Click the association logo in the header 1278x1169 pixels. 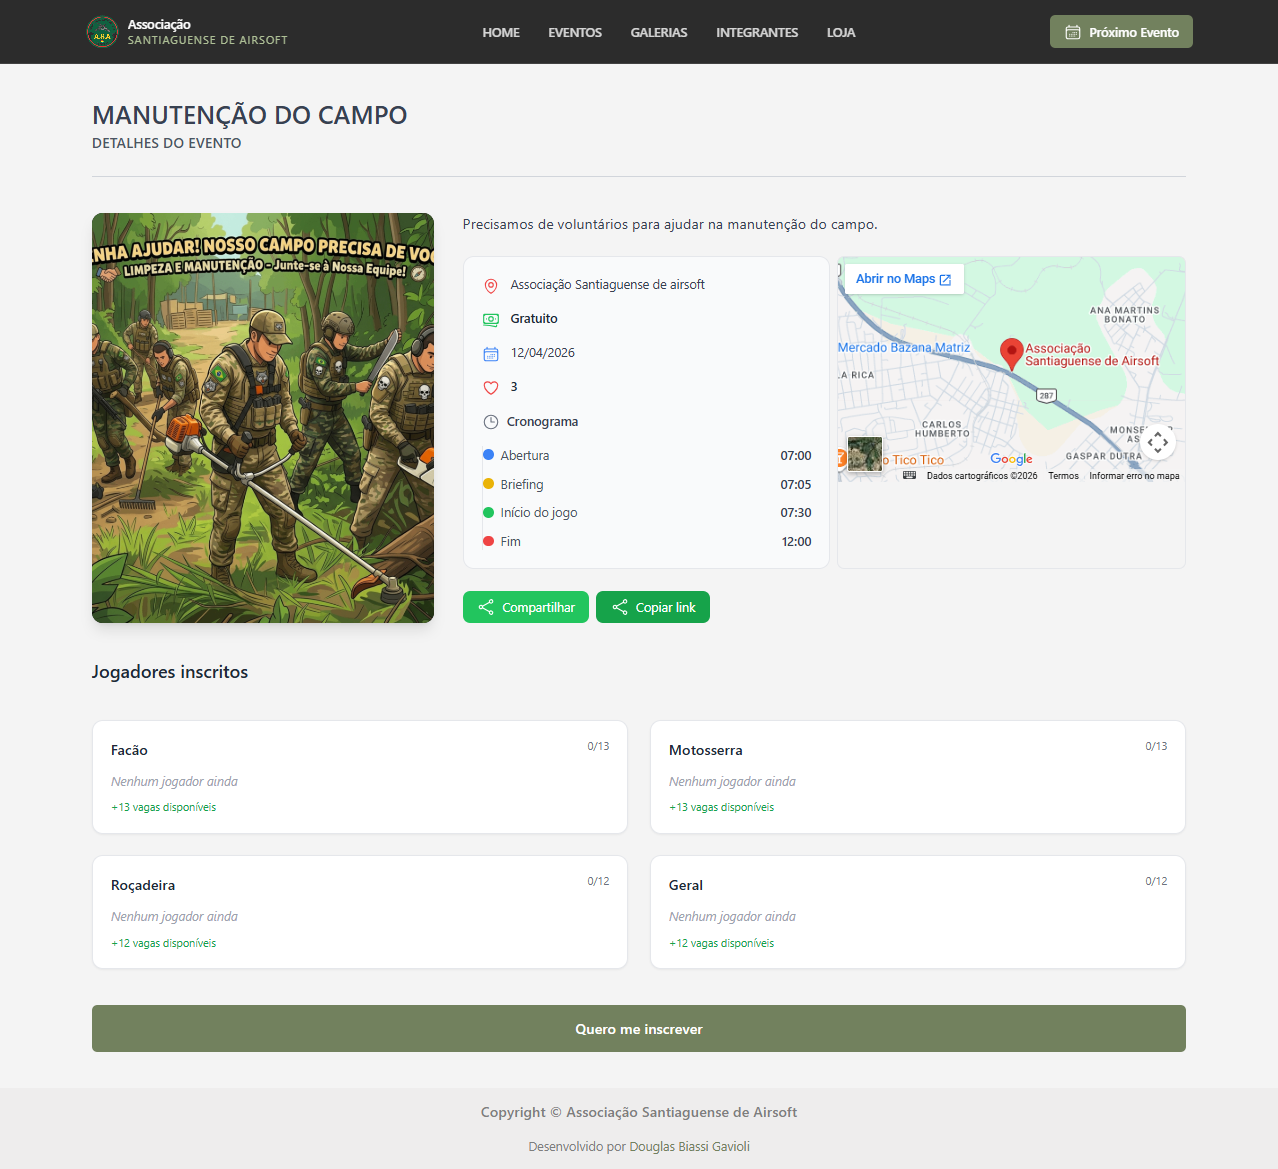(x=102, y=32)
